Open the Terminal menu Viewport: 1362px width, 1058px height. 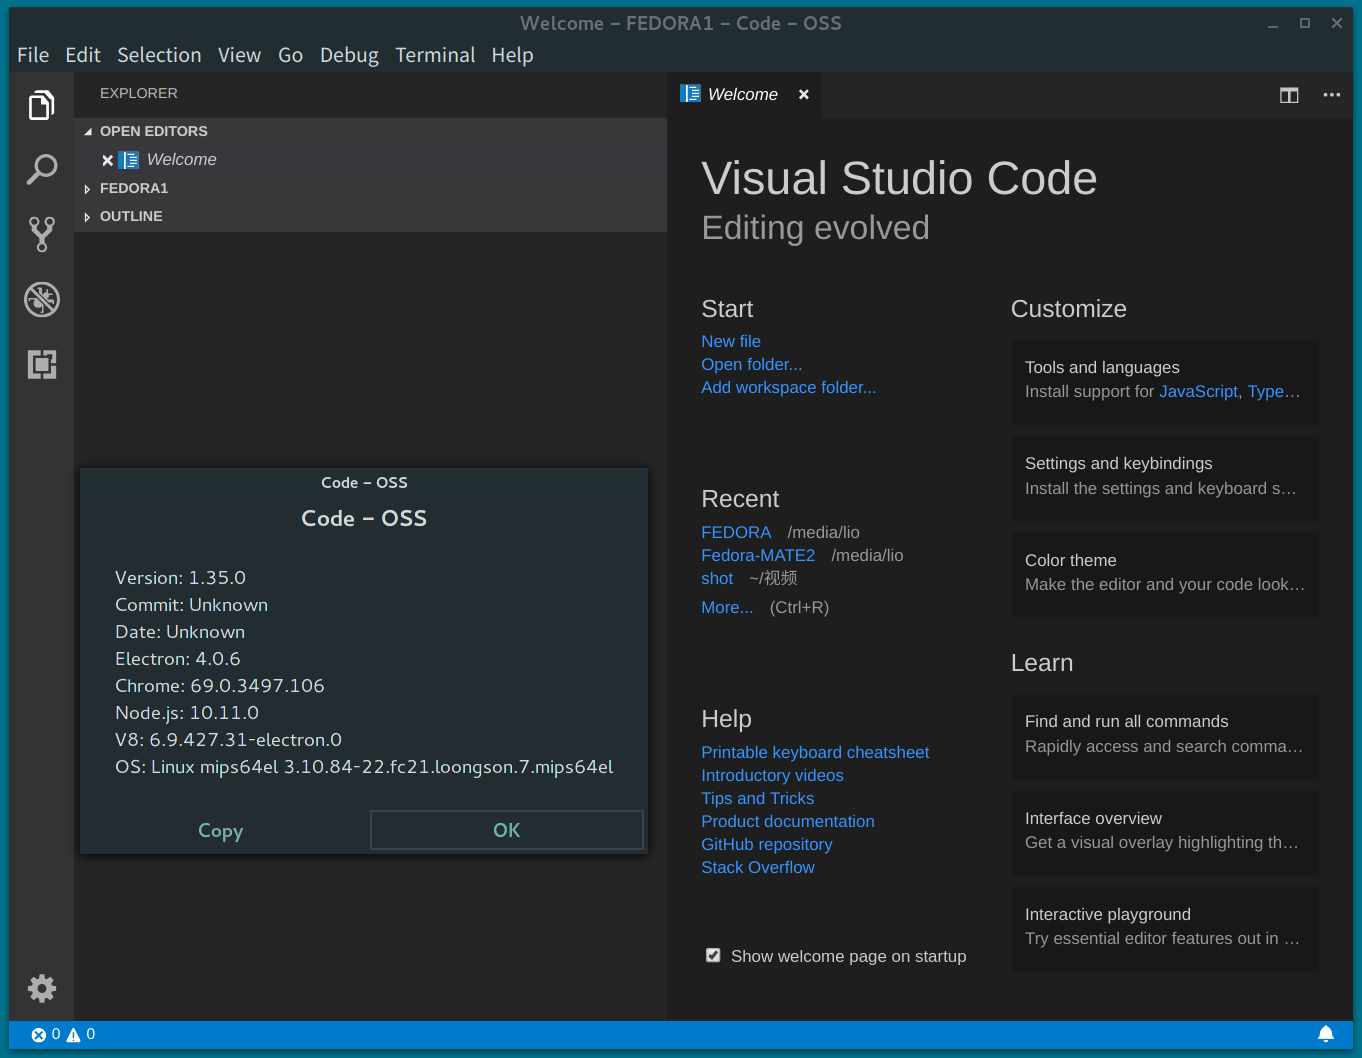(x=435, y=55)
